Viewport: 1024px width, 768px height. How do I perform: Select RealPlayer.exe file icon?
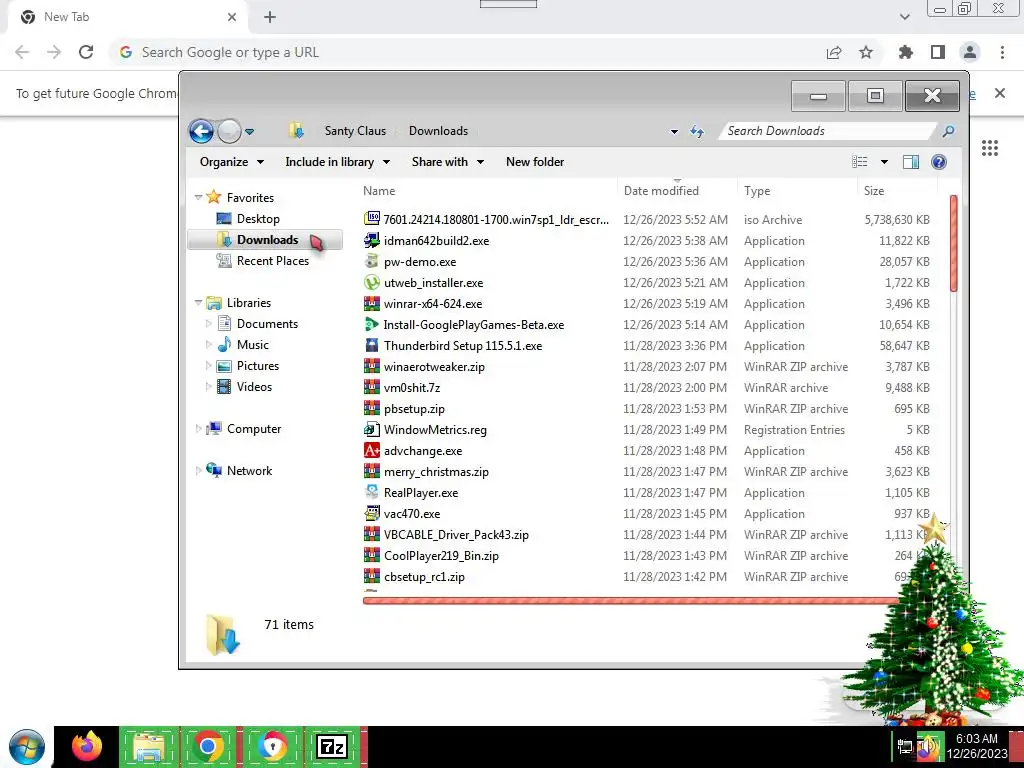[x=372, y=492]
